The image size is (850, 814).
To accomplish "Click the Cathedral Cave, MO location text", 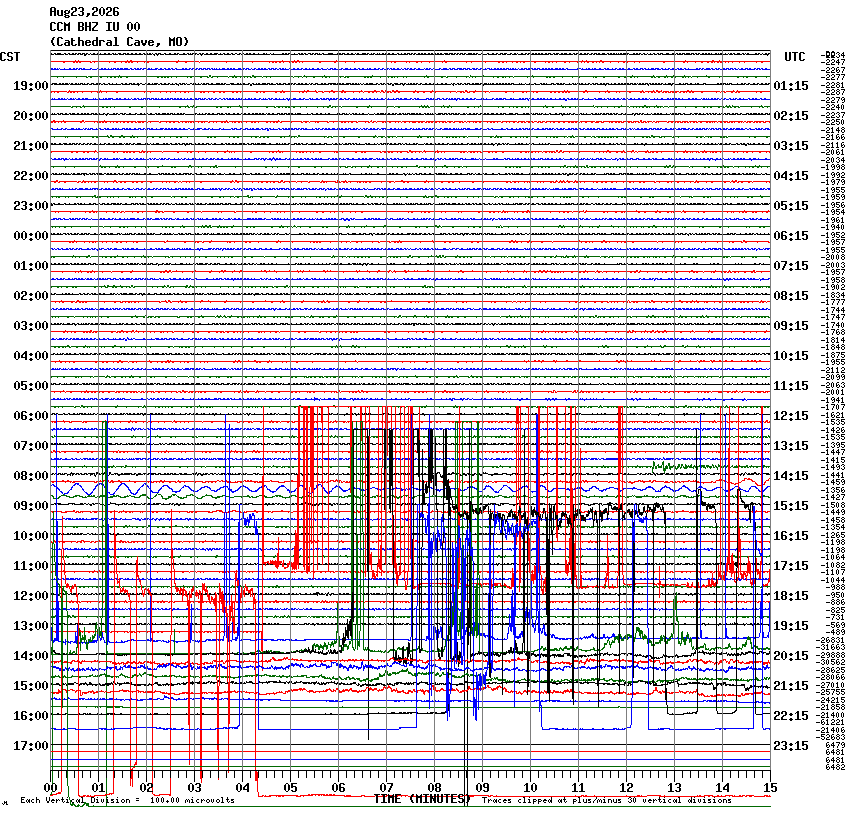I will [x=119, y=42].
